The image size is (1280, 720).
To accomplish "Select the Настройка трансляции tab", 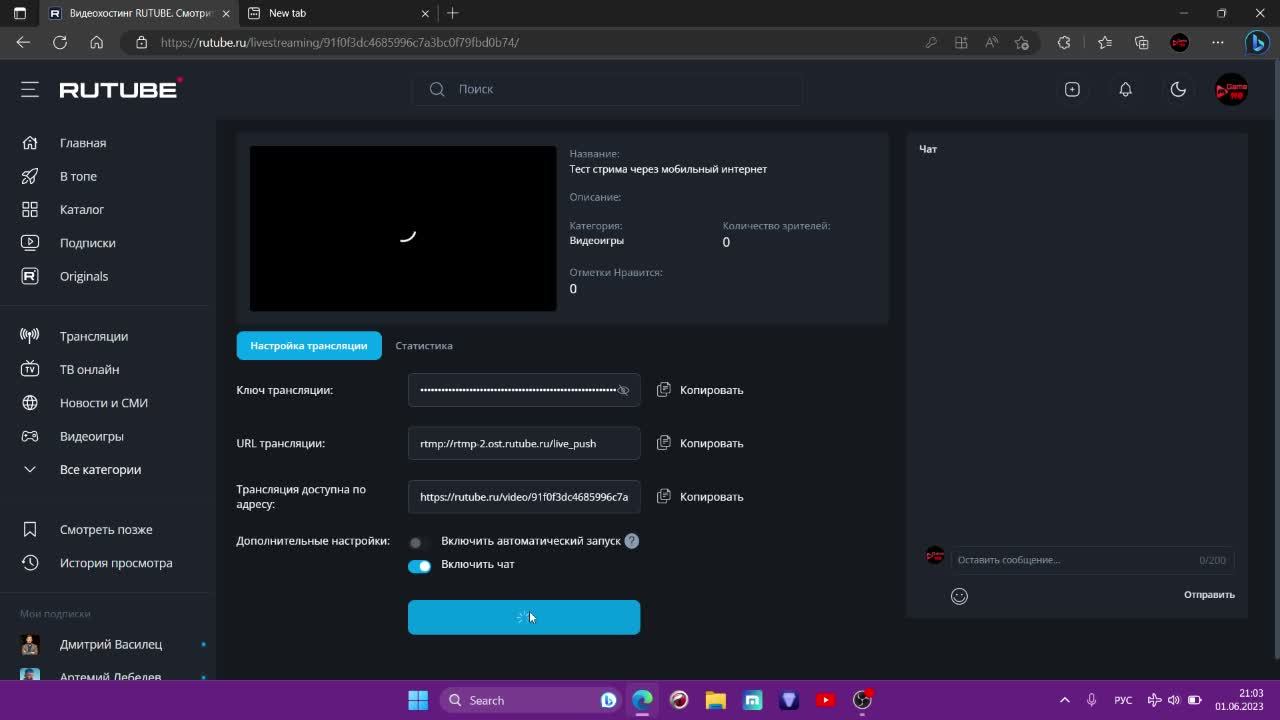I will click(308, 345).
